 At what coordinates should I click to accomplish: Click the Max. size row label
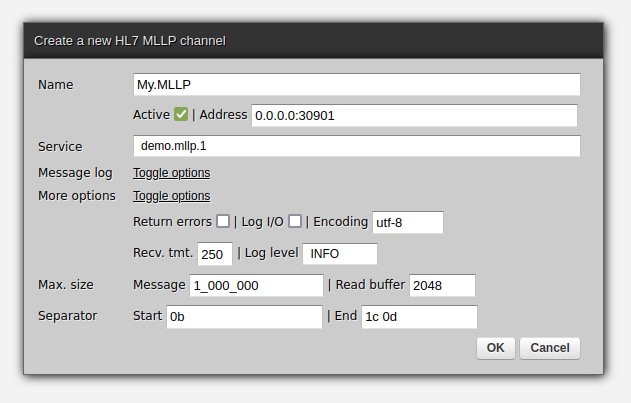(66, 285)
